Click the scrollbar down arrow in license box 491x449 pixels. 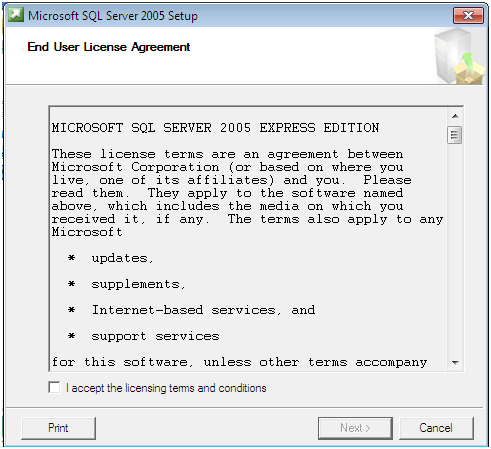tap(455, 362)
